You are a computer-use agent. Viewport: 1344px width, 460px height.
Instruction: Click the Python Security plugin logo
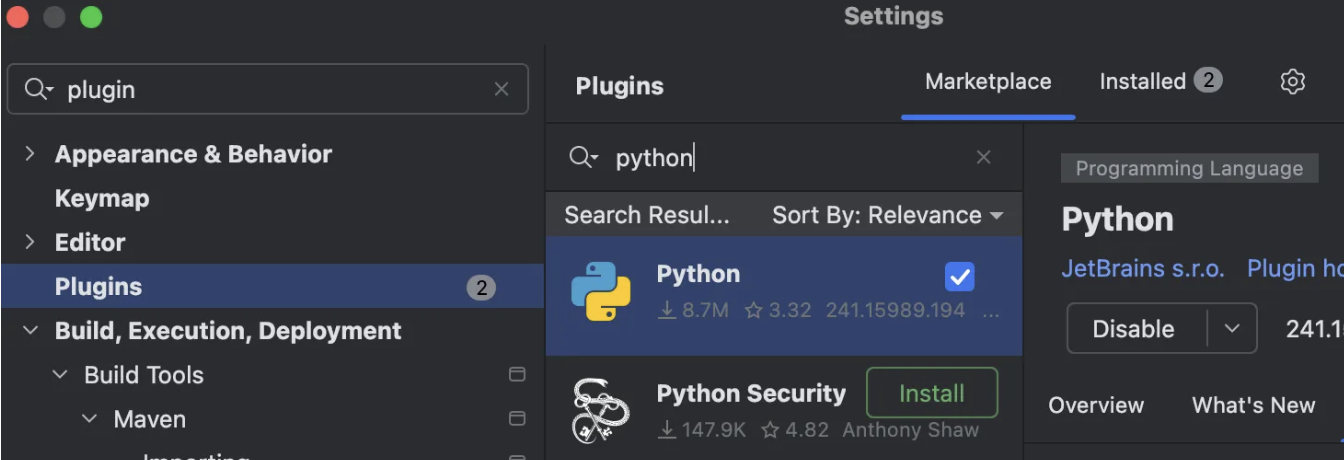(601, 409)
